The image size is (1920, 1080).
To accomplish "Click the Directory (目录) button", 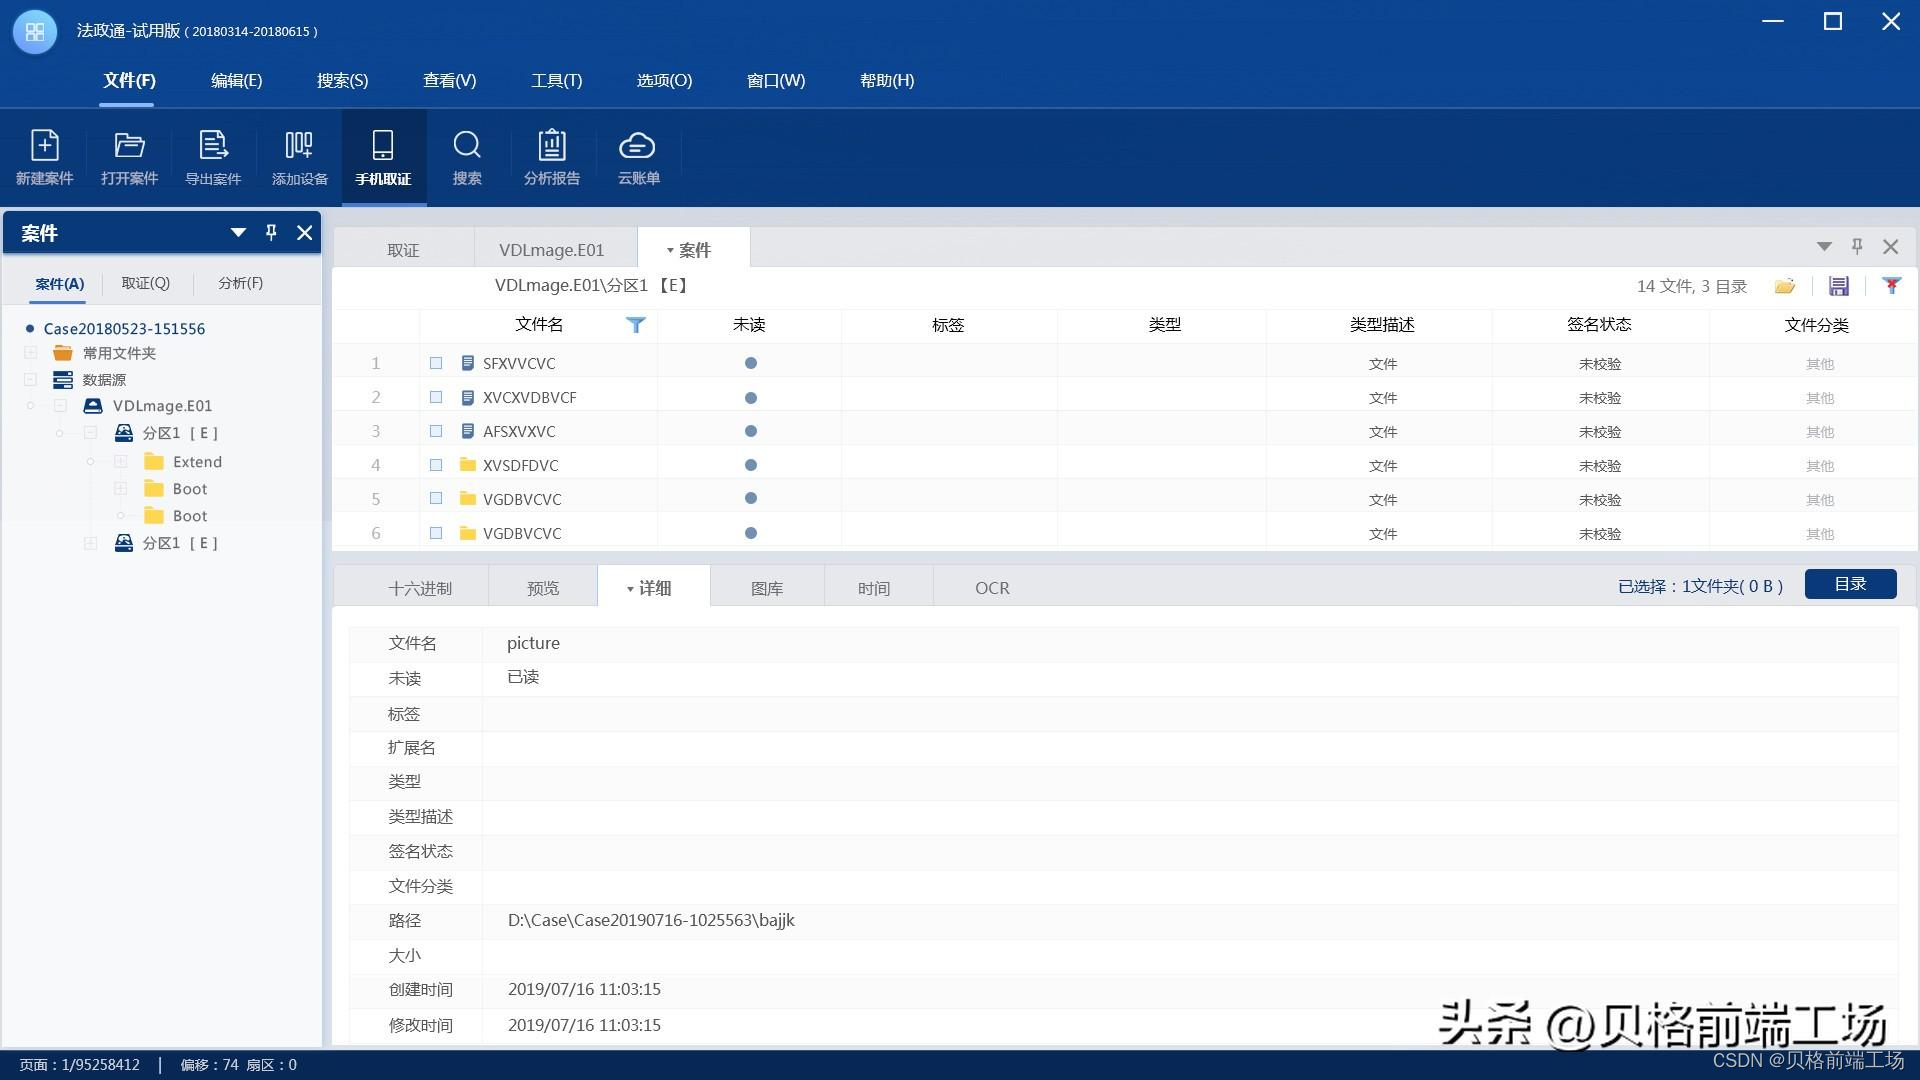I will click(x=1850, y=584).
